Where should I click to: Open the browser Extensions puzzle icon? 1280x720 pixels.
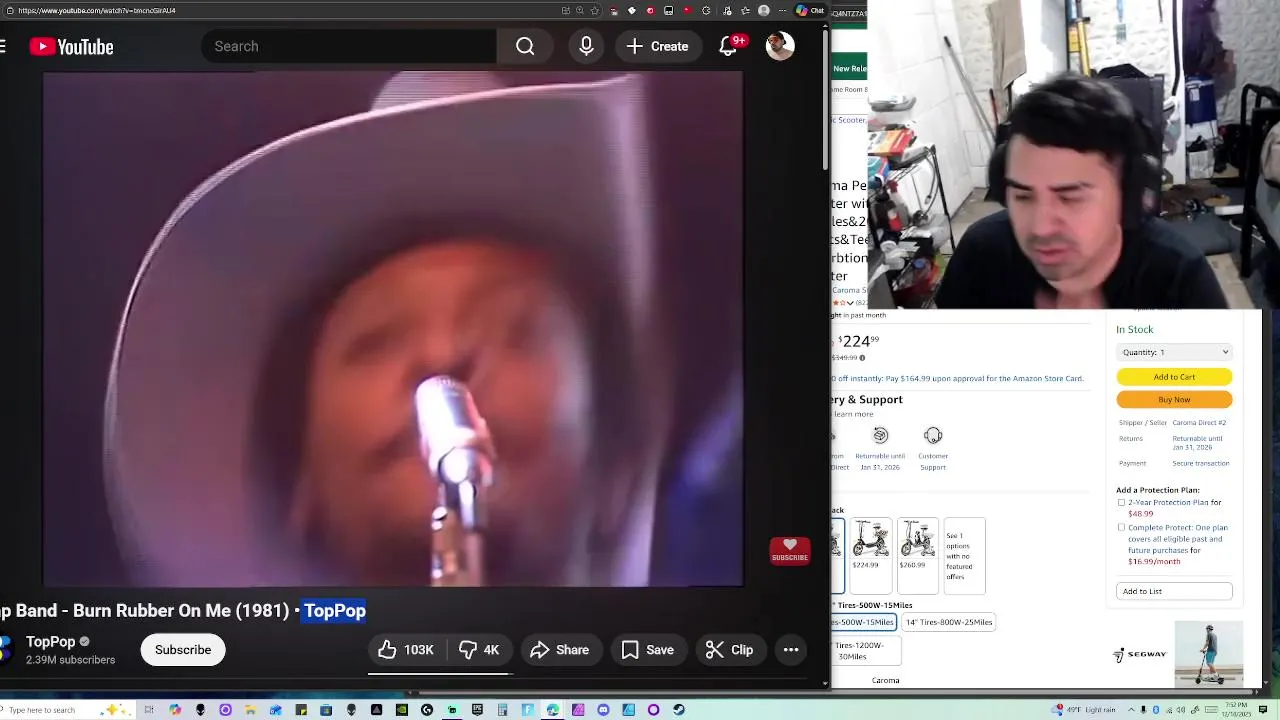tap(706, 10)
